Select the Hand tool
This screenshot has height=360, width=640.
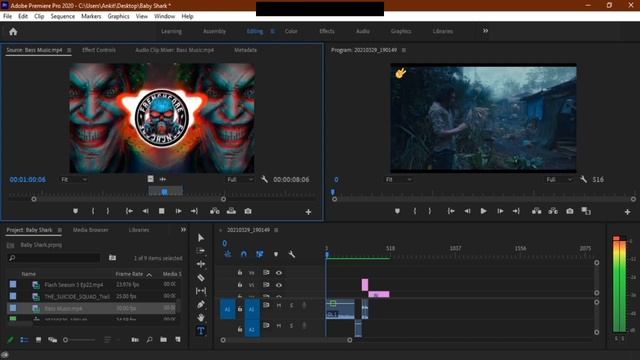(201, 317)
